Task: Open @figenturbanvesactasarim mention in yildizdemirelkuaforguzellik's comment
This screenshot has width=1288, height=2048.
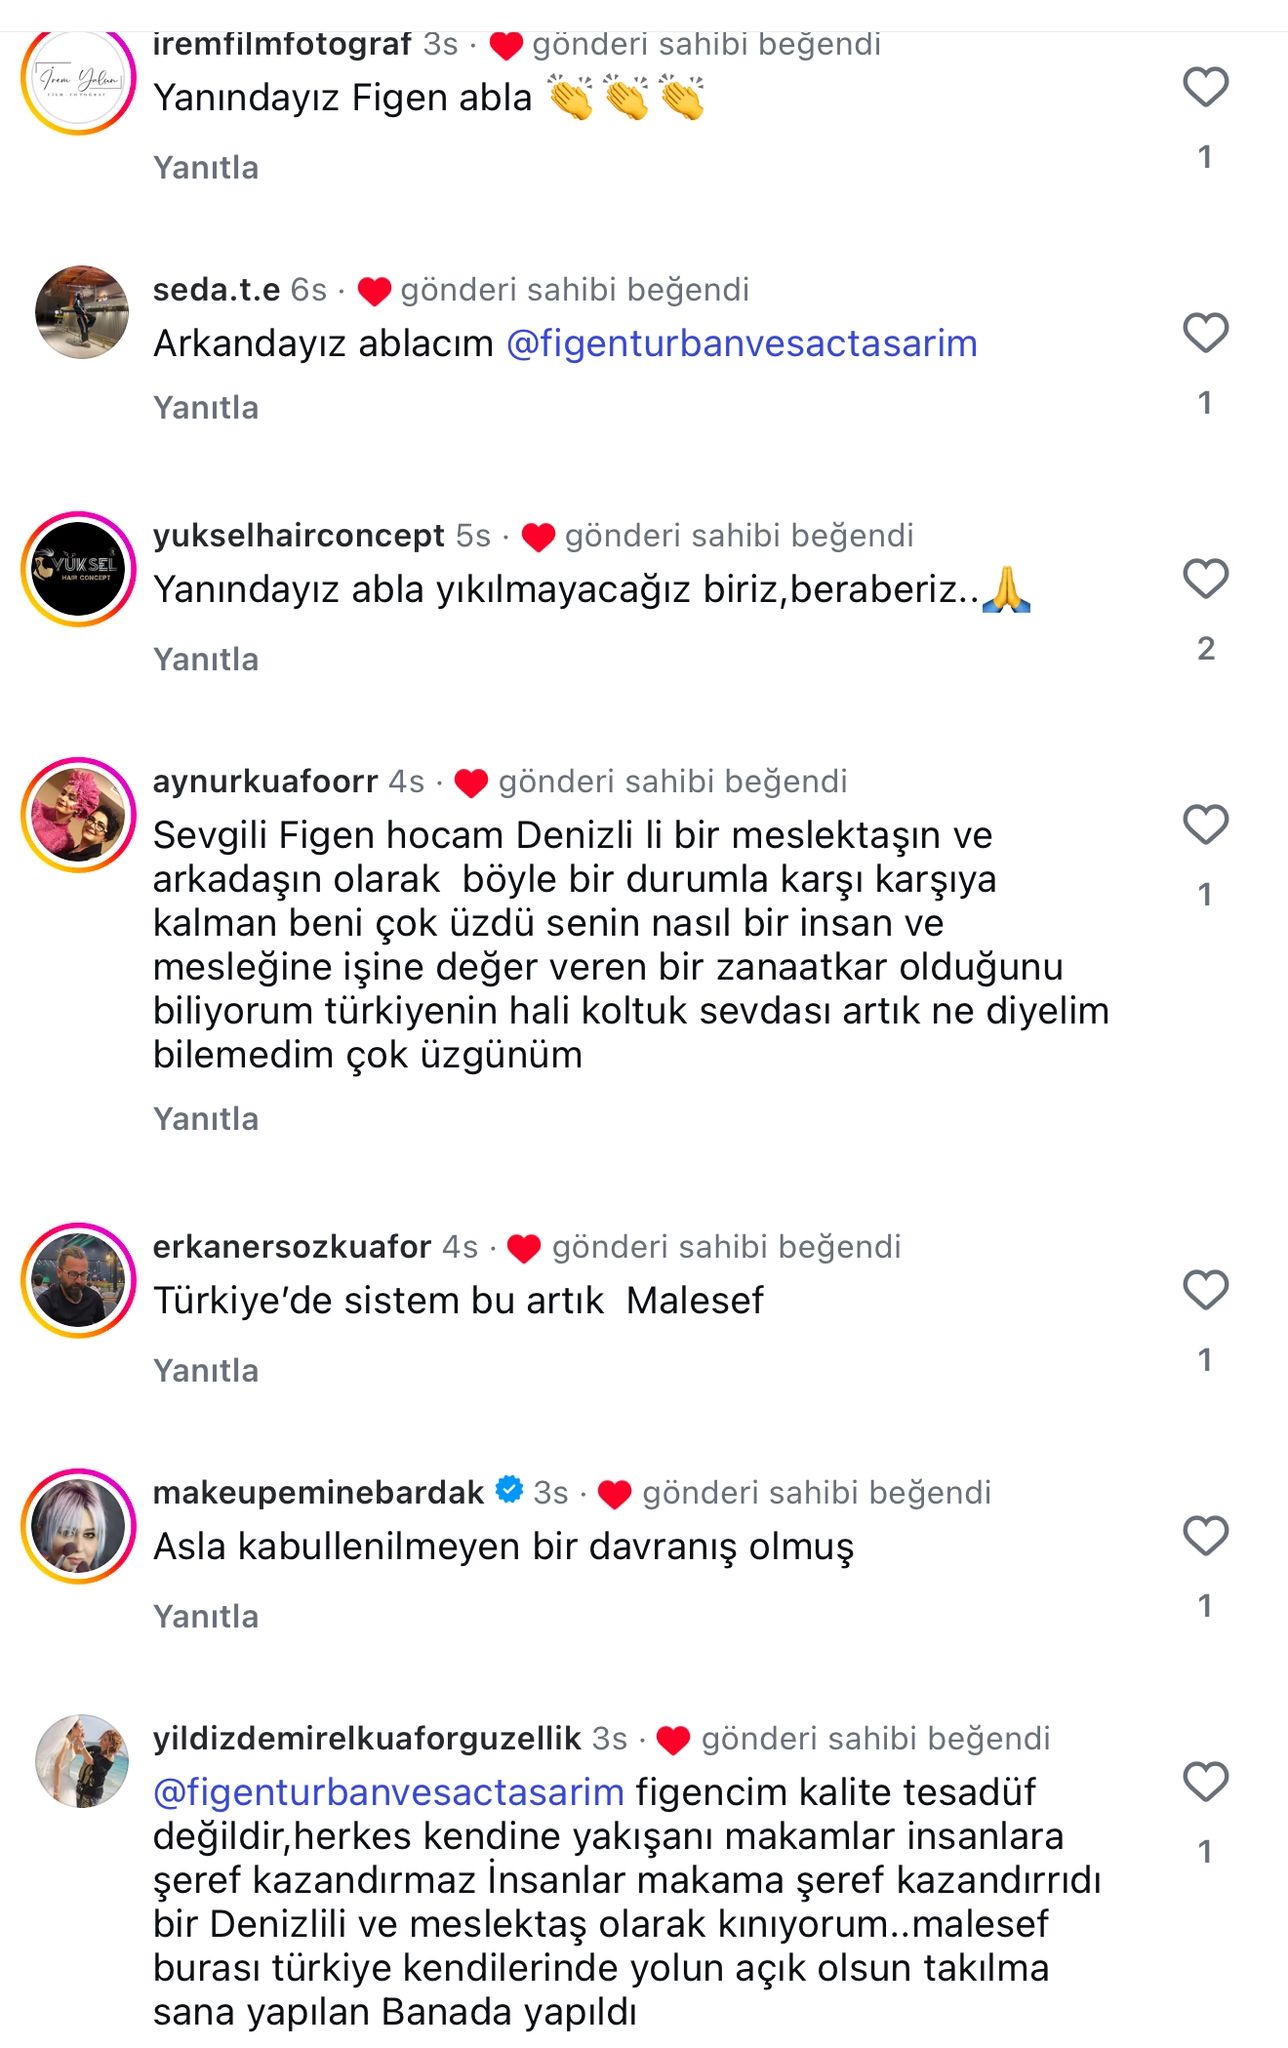Action: [389, 1792]
